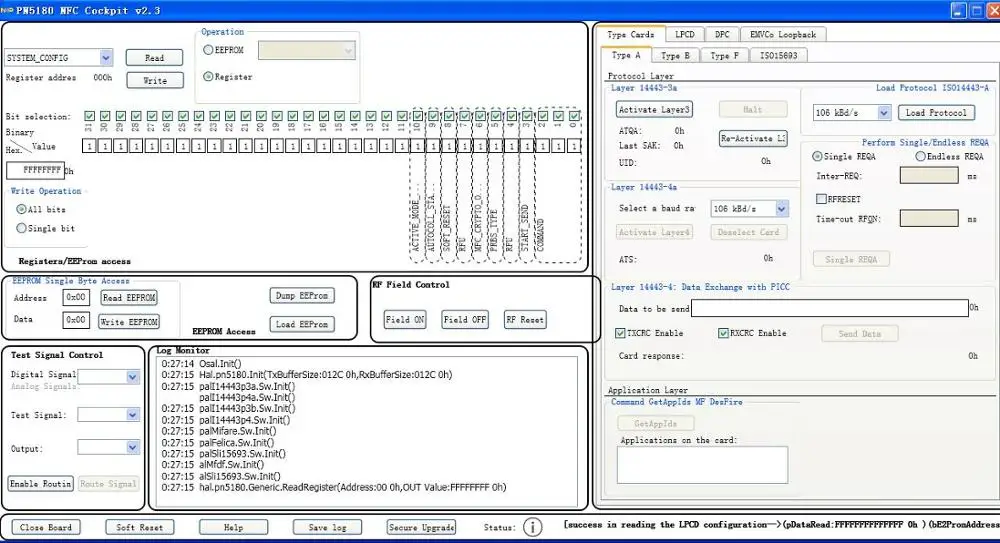Open the Digital Signal dropdown

pyautogui.click(x=132, y=377)
